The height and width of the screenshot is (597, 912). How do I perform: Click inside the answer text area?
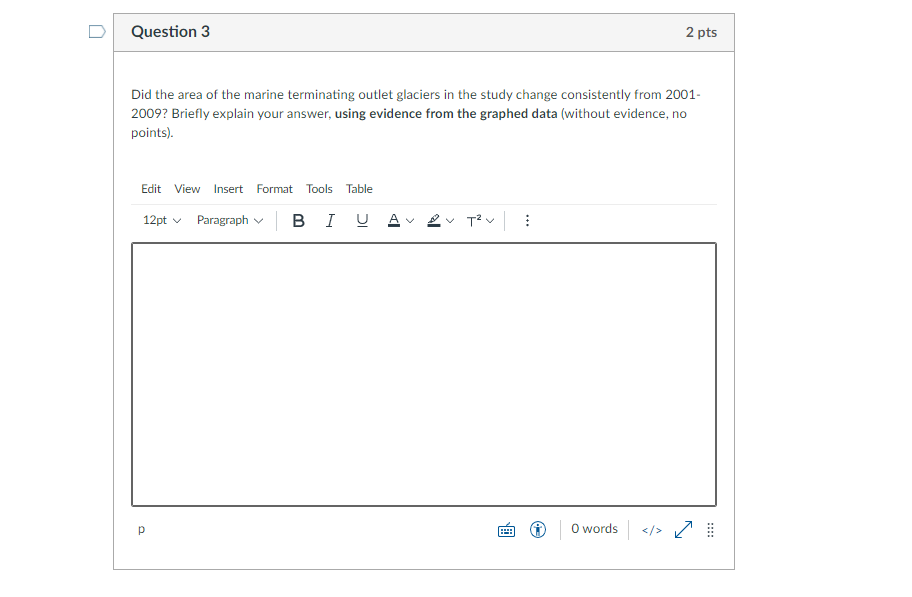(x=424, y=375)
